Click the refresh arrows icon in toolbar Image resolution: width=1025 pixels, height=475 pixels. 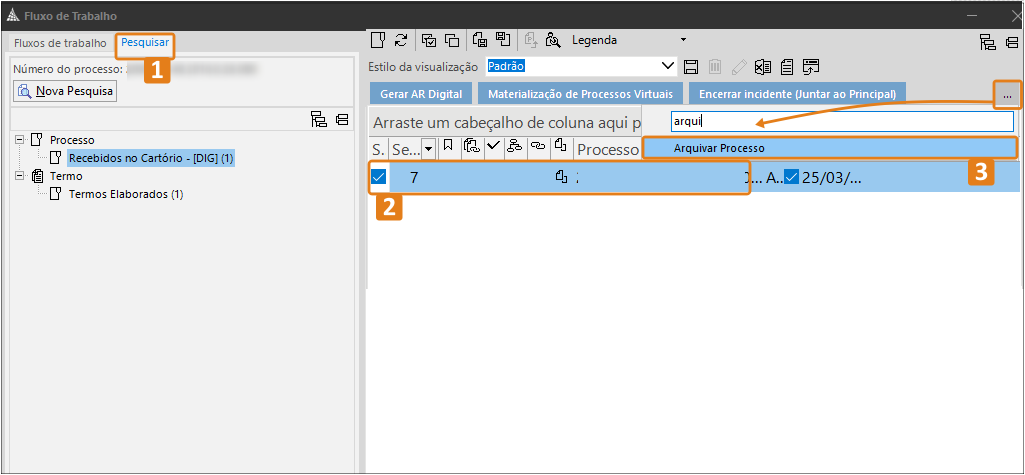(x=400, y=40)
